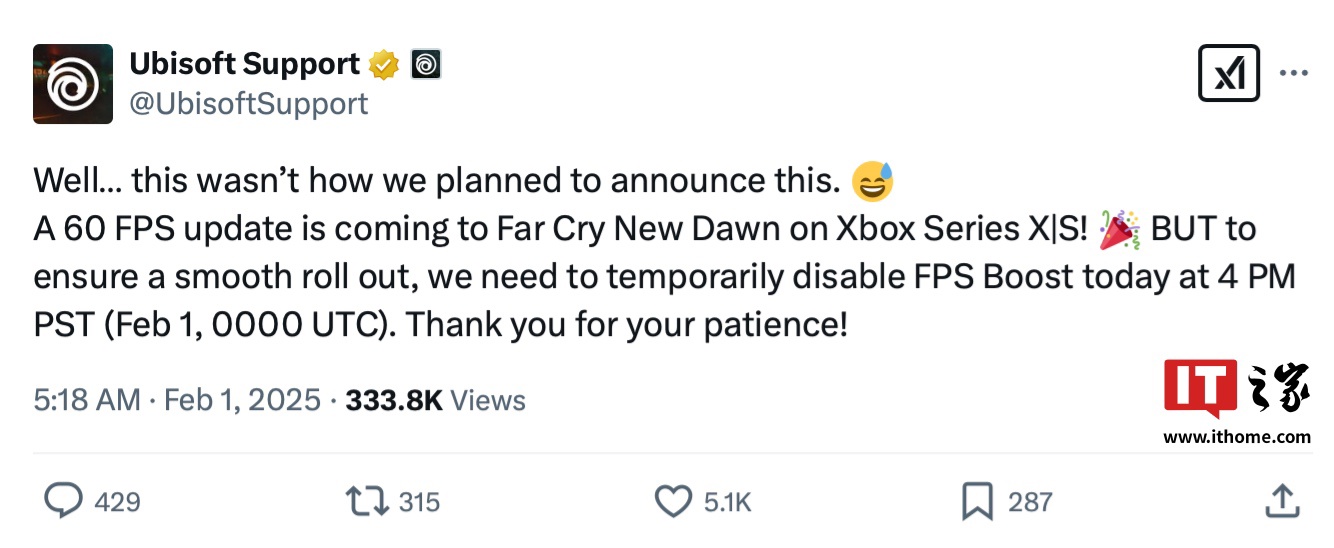Click the Ubisoft affiliation badge icon
Viewport: 1334px width, 548px height.
[426, 66]
